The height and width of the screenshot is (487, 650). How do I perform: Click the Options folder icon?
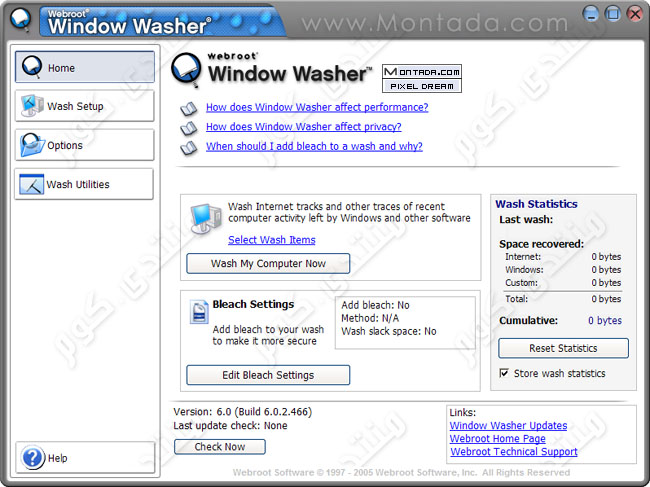click(x=32, y=145)
